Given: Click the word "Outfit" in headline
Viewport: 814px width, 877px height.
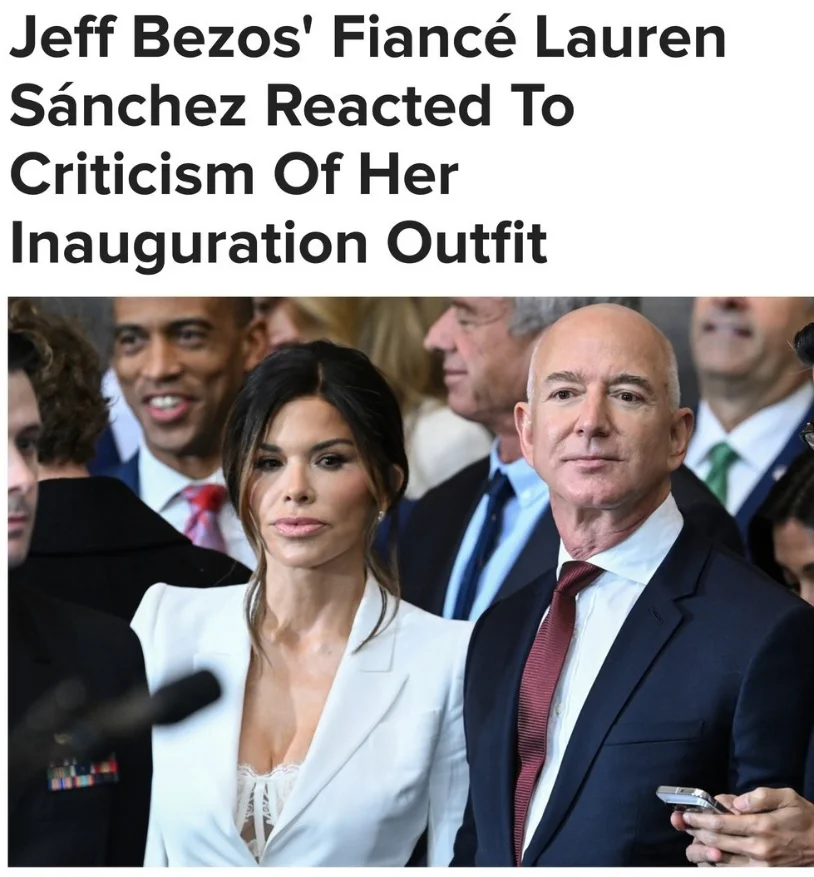Looking at the screenshot, I should tap(468, 243).
